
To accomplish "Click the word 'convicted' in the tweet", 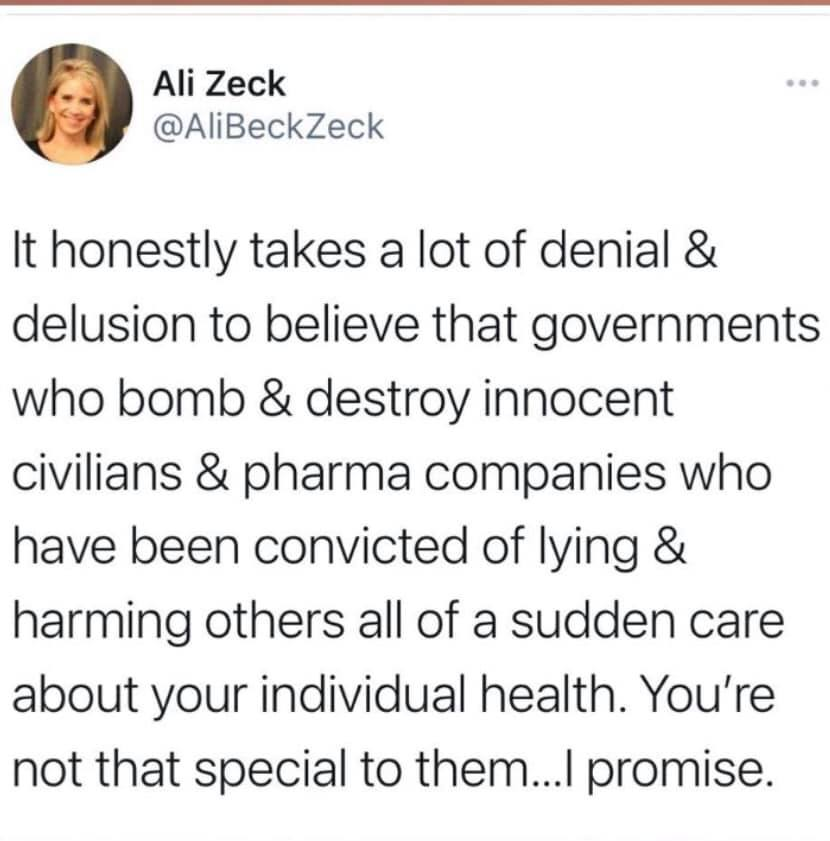I will (360, 547).
